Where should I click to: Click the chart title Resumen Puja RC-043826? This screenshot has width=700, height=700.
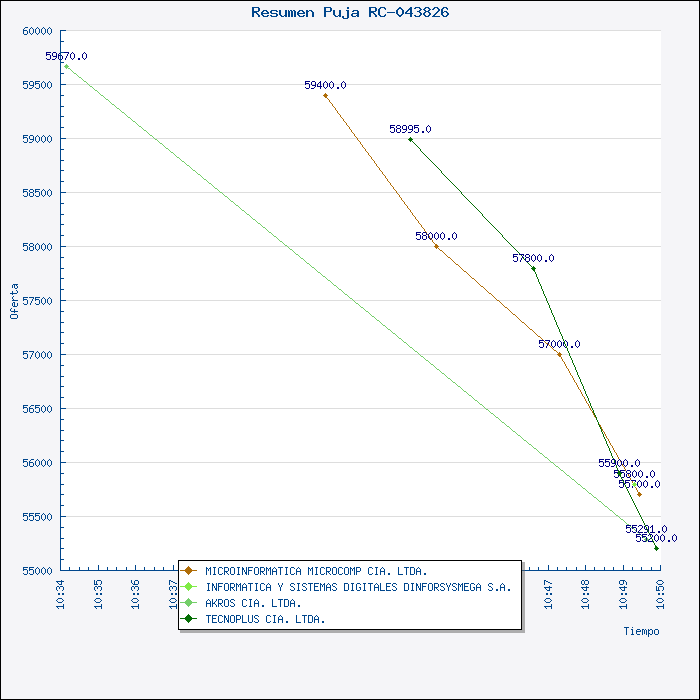click(x=350, y=12)
